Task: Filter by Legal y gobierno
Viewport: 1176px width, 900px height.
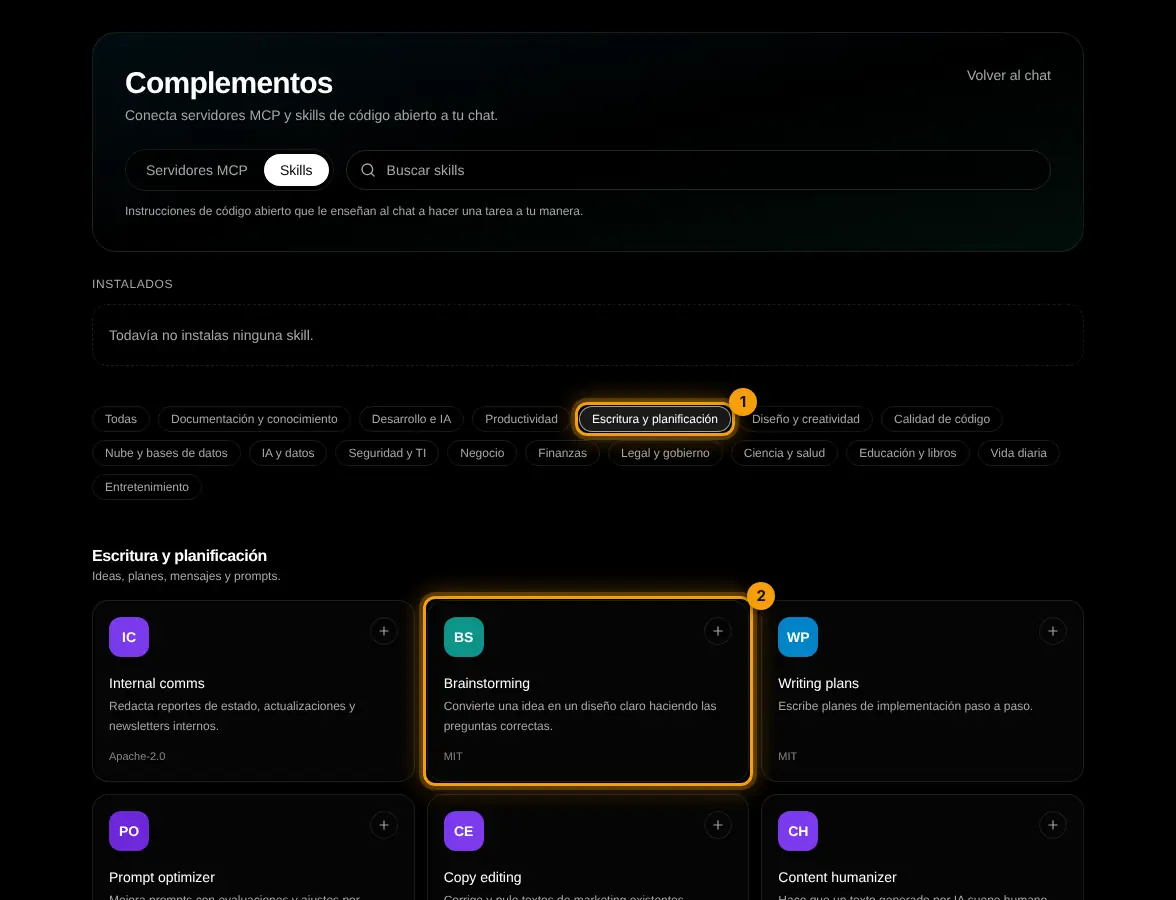Action: 665,453
